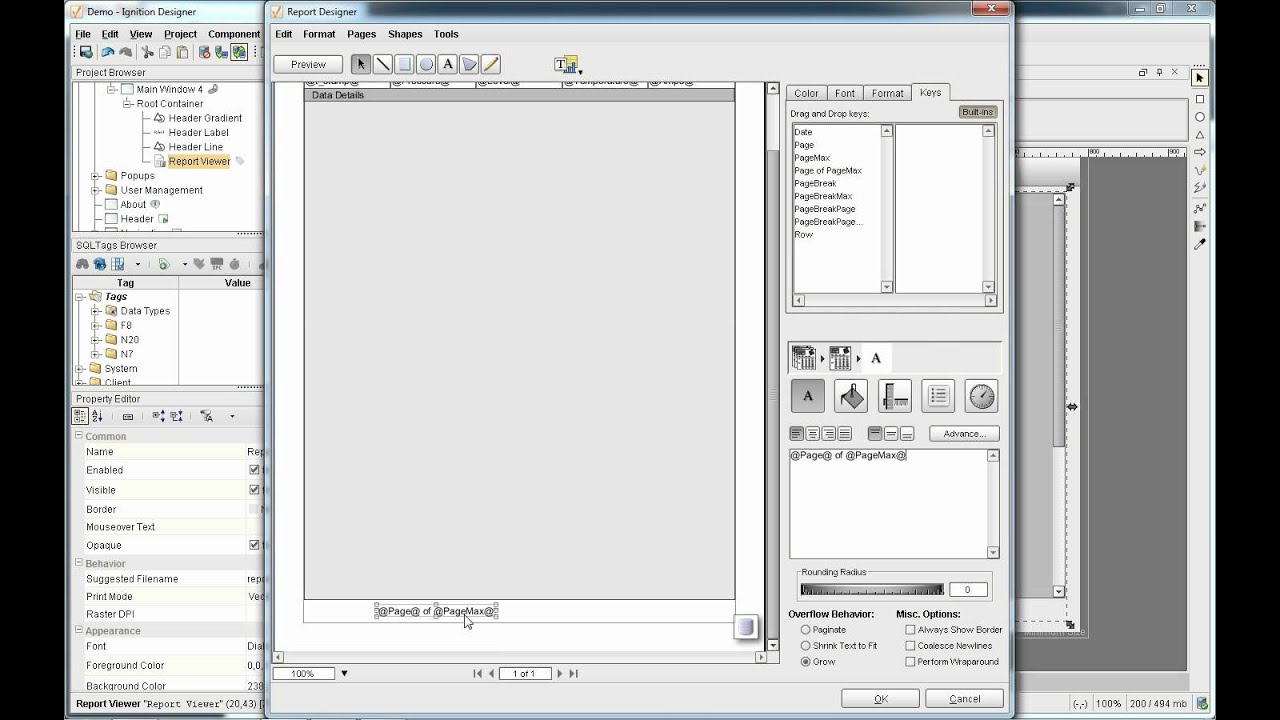Click Save icon in Ignition Designer toolbar
Screen dimensions: 1280x720
[x=86, y=52]
